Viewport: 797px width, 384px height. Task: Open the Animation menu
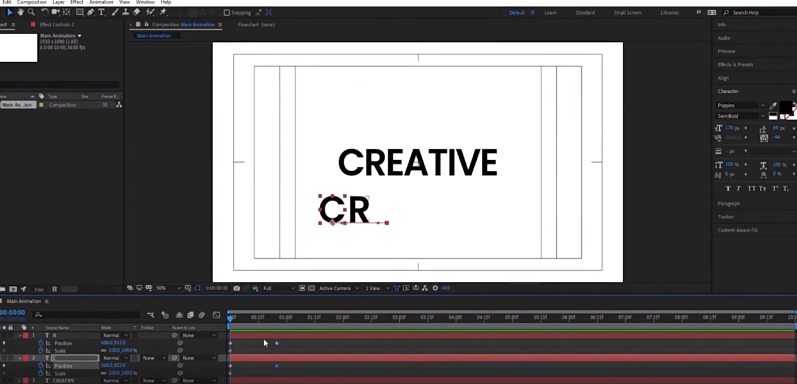101,3
